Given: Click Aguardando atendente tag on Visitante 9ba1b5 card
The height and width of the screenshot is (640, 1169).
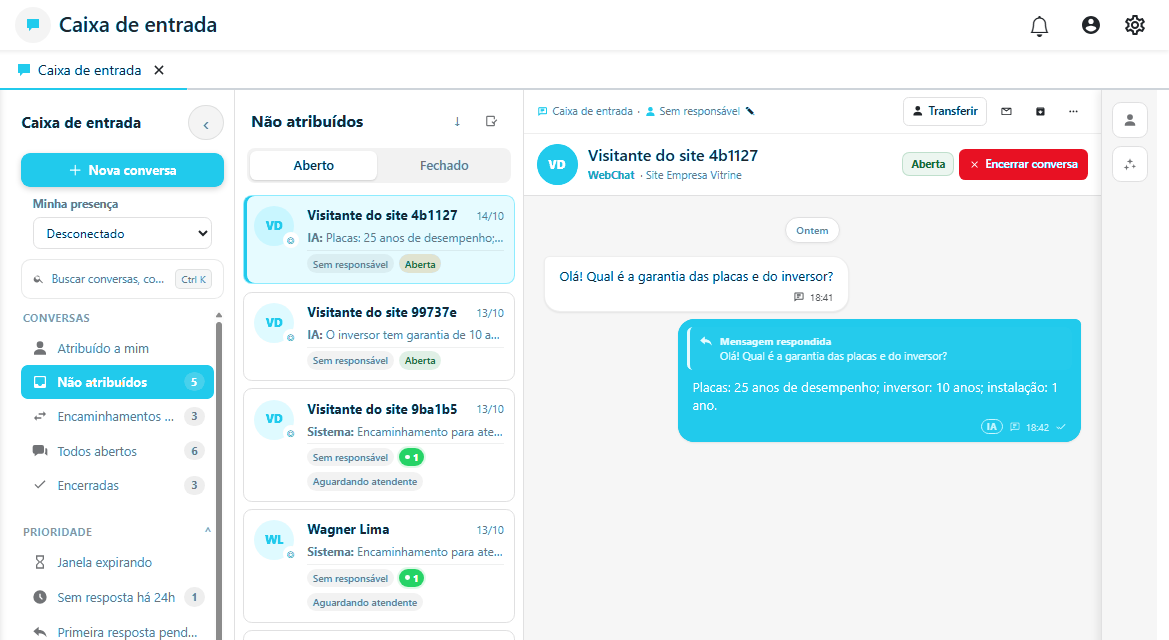Looking at the screenshot, I should [x=365, y=482].
